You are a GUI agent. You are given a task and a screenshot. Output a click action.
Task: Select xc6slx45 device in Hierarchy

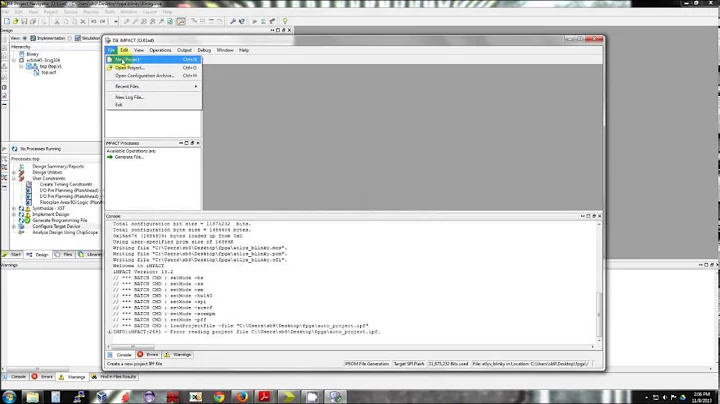tap(43, 60)
